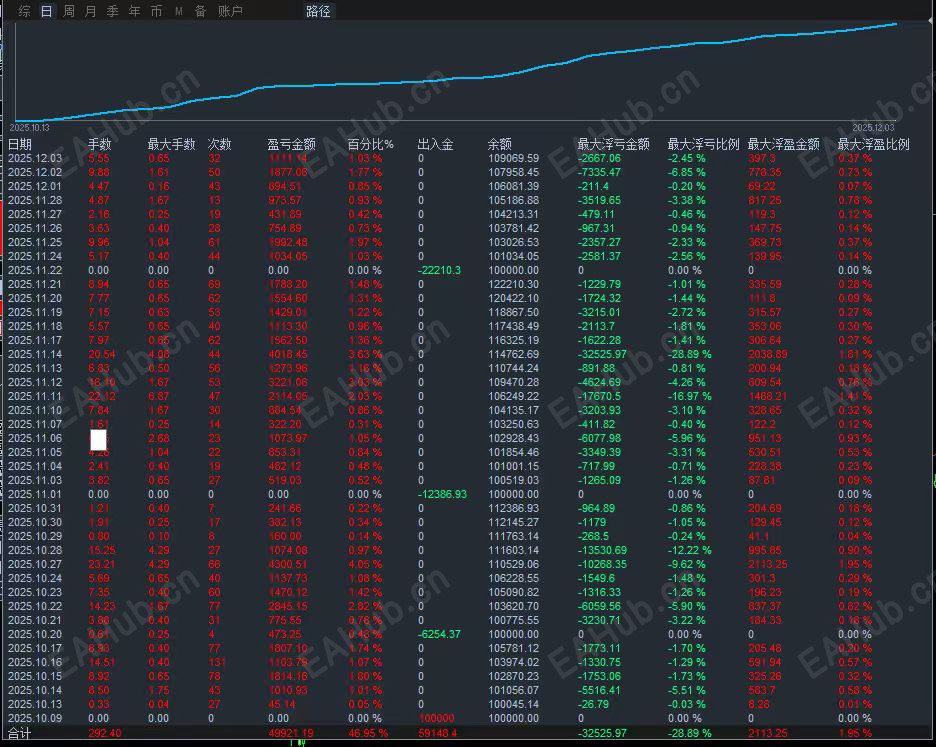This screenshot has width=936, height=747.
Task: Switch to 月 monthly view
Action: (x=91, y=11)
